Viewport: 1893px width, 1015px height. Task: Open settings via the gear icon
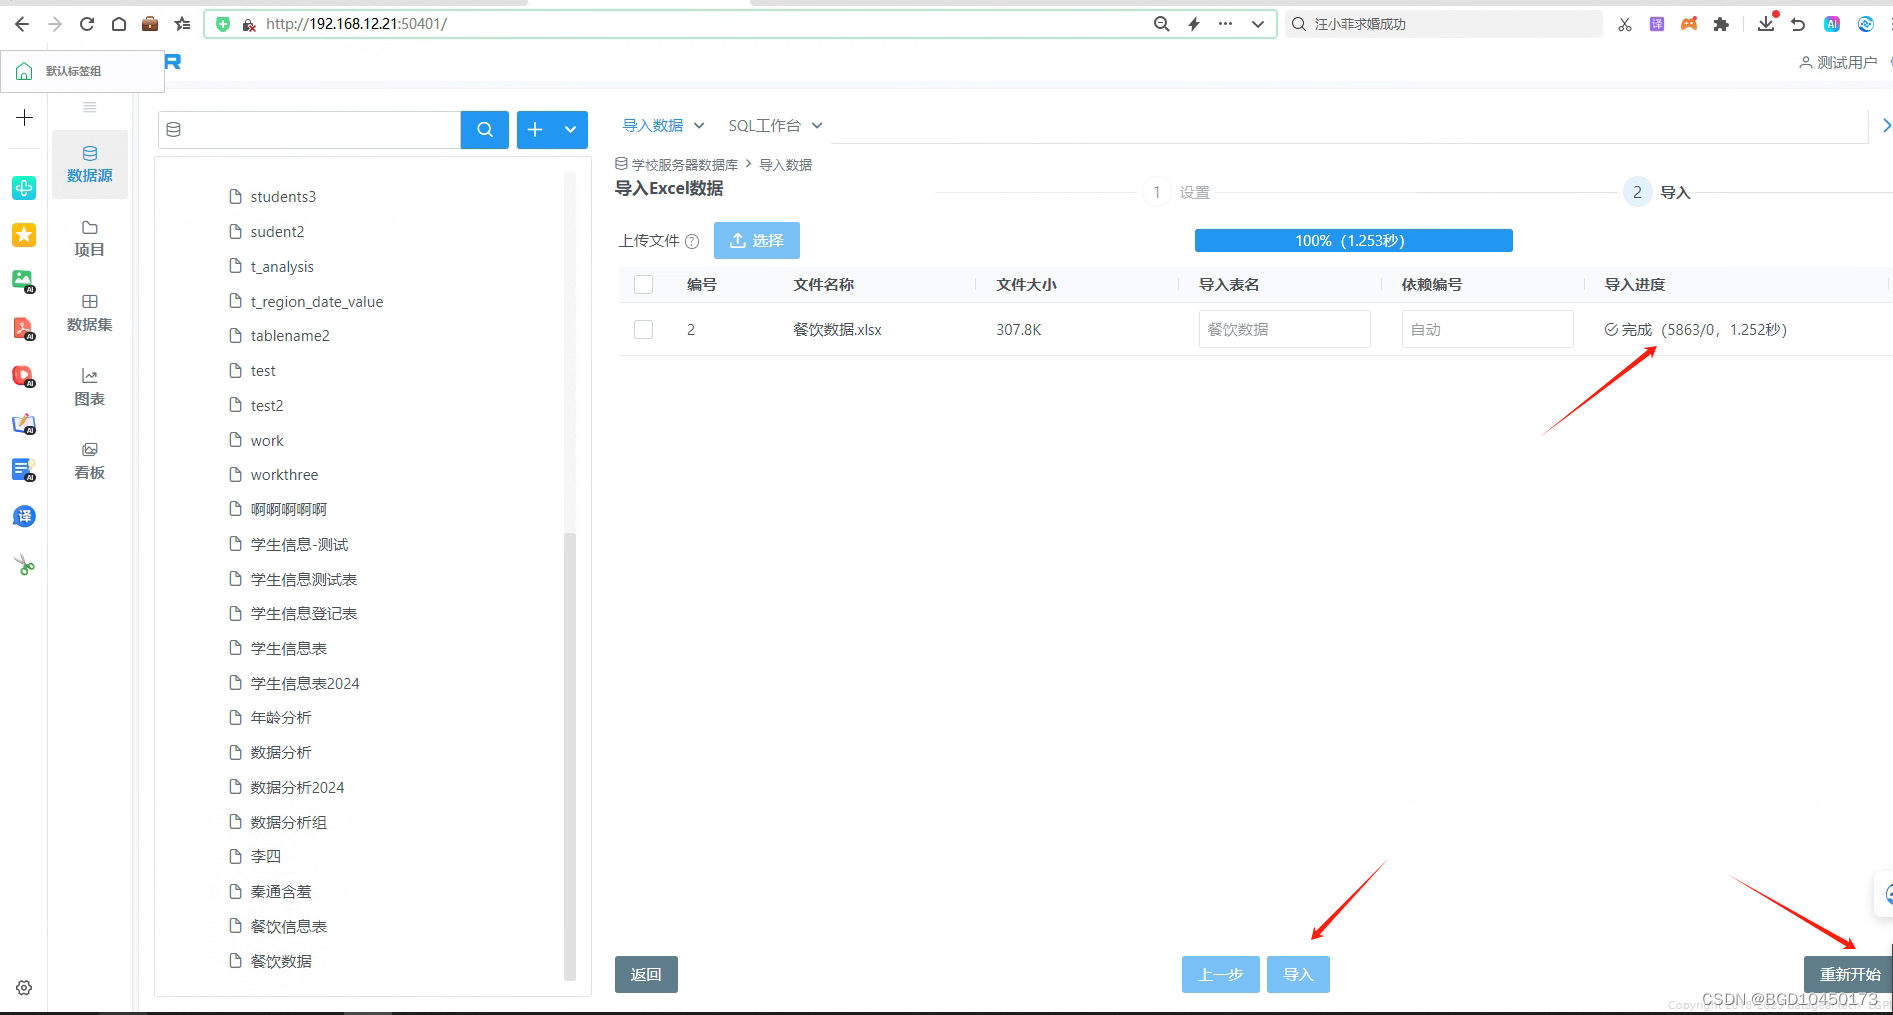(23, 988)
